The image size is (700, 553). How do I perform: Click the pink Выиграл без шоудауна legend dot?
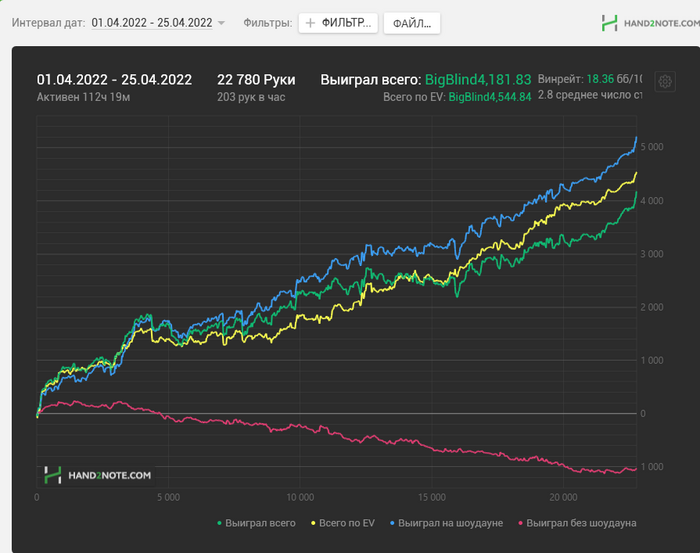click(x=521, y=523)
